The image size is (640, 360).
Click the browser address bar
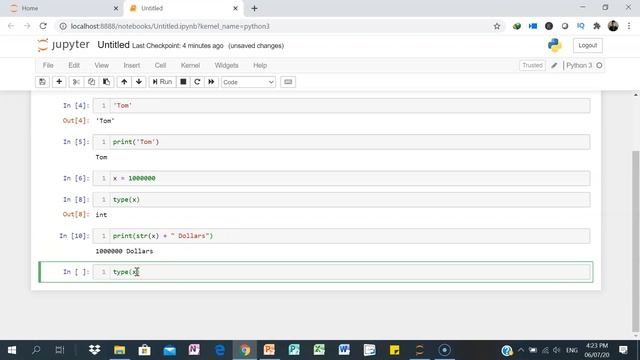coord(278,26)
